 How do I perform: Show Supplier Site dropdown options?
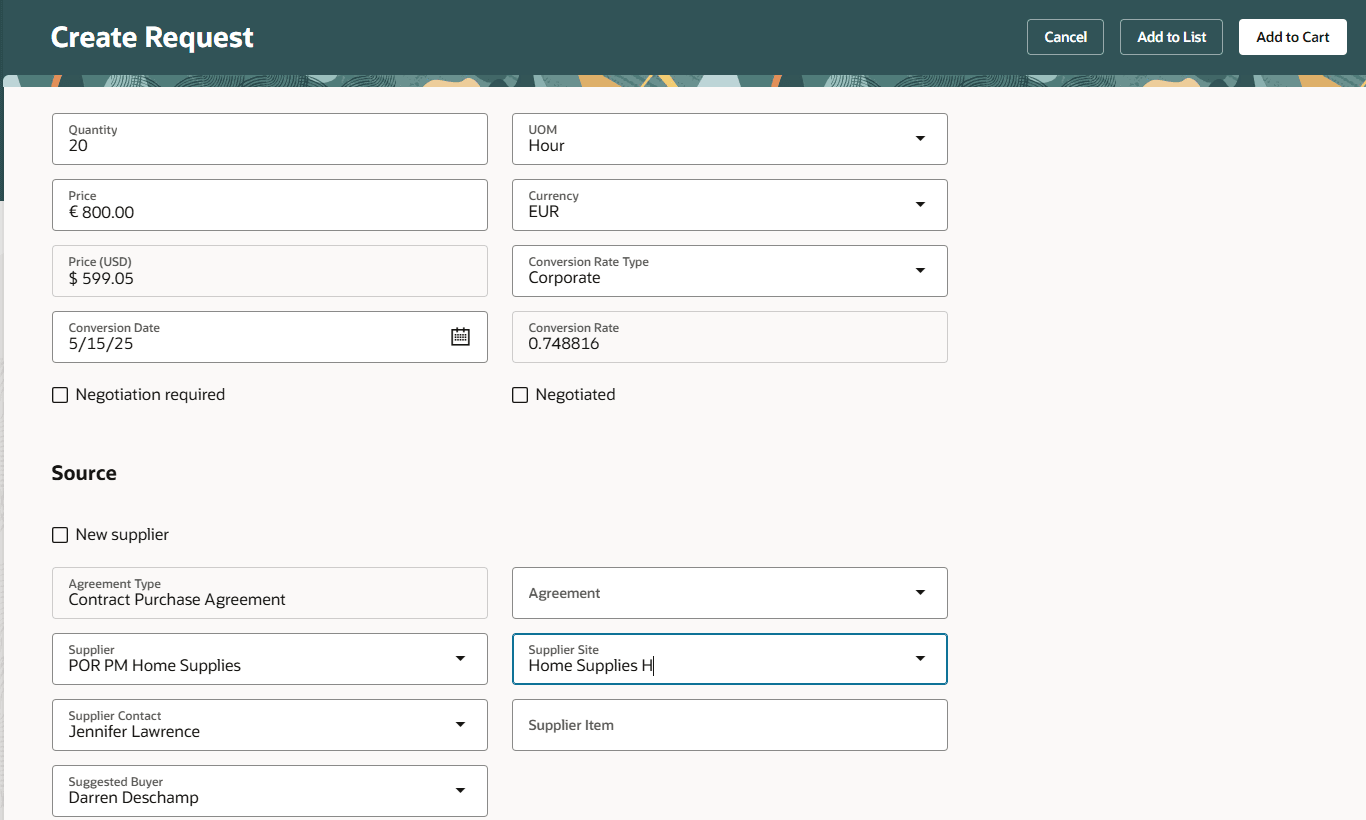[920, 659]
